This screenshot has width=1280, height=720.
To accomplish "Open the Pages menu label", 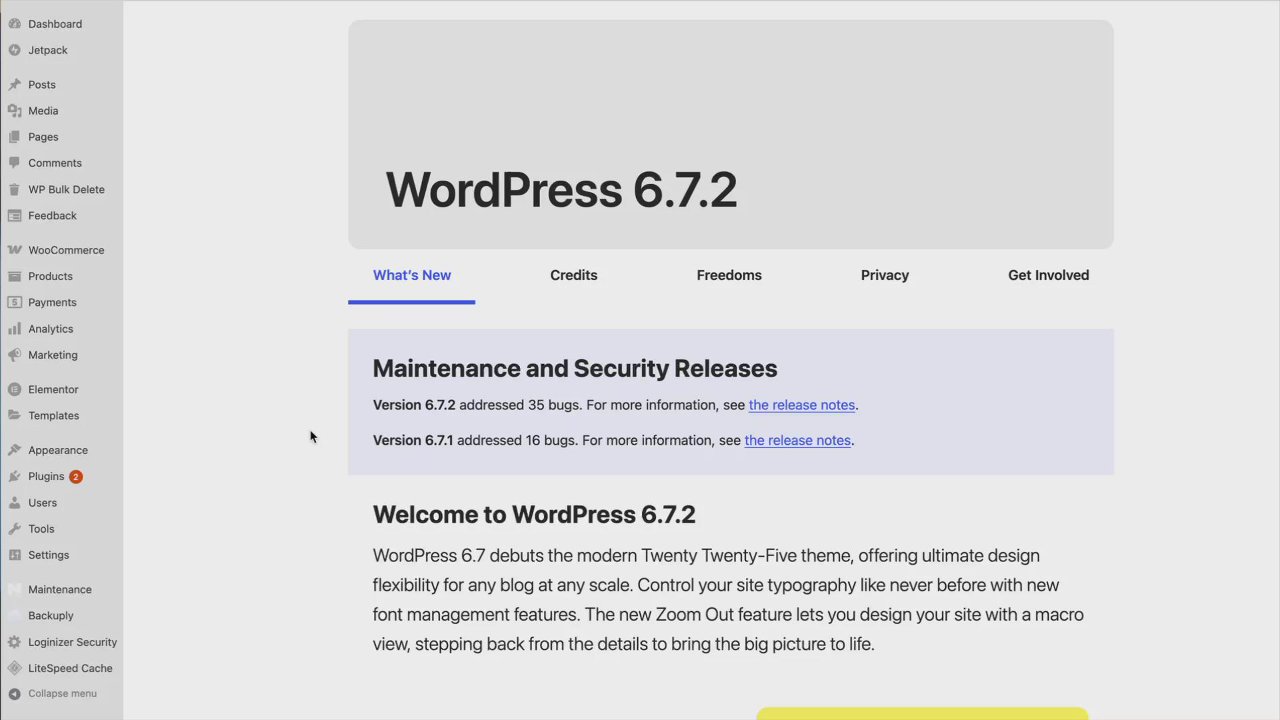I will point(43,137).
